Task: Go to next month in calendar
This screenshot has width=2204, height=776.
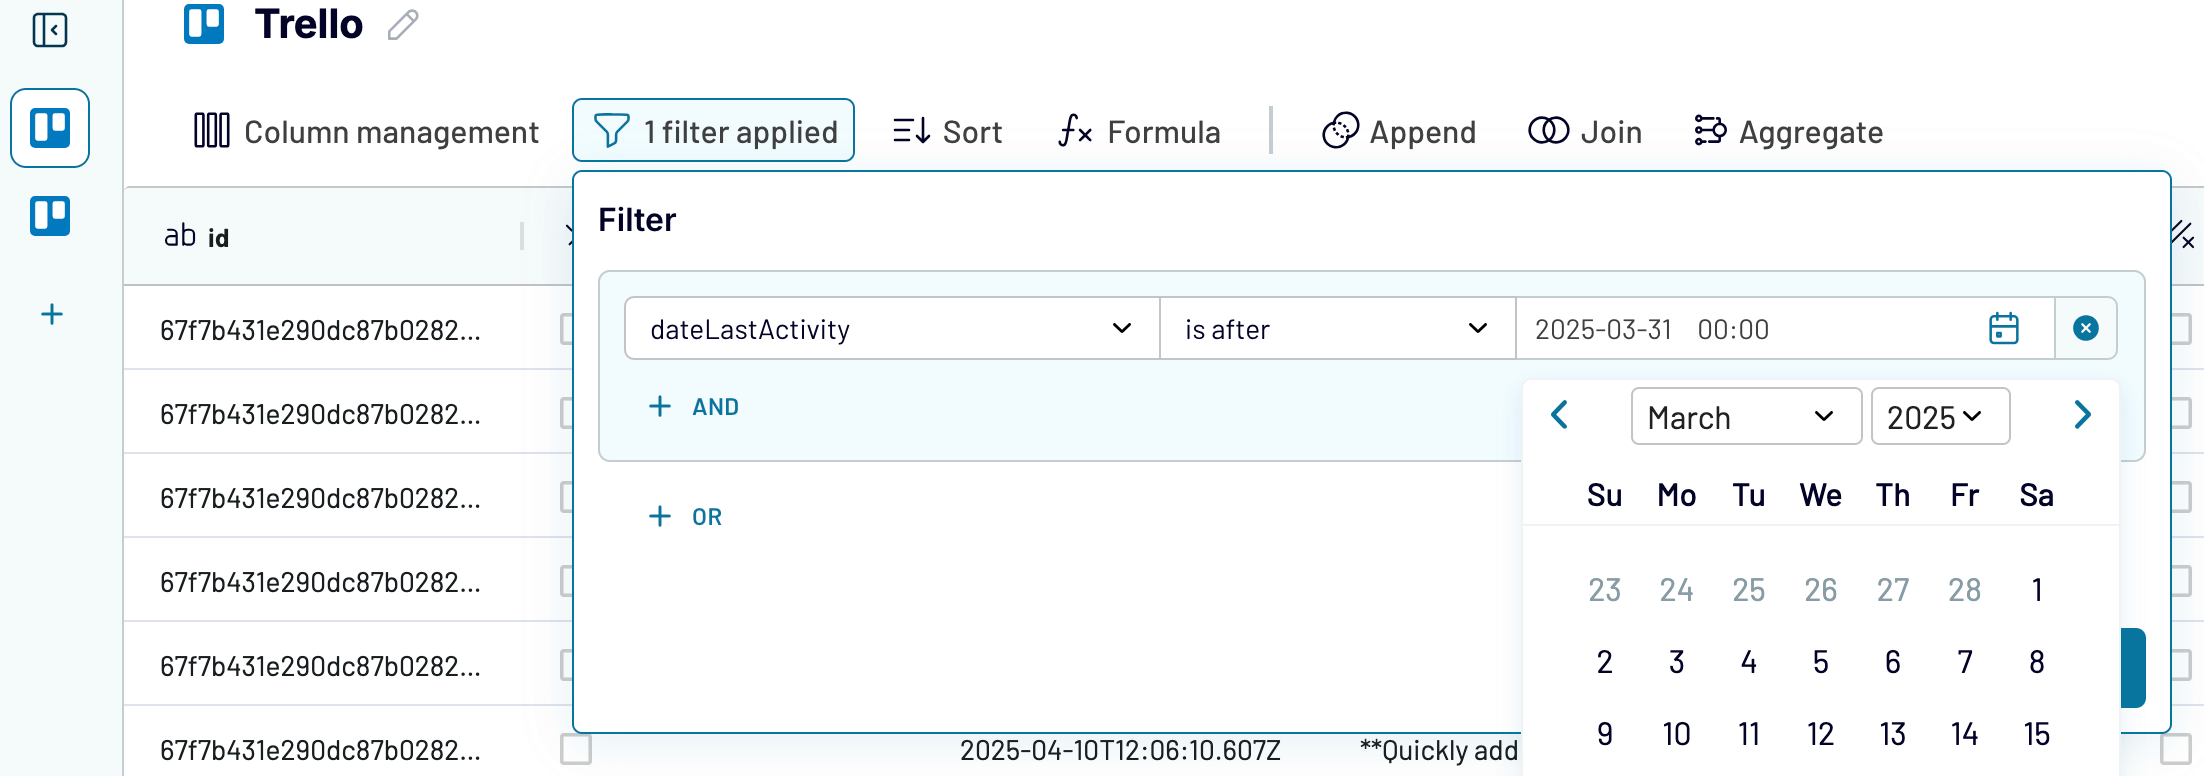Action: 2082,415
